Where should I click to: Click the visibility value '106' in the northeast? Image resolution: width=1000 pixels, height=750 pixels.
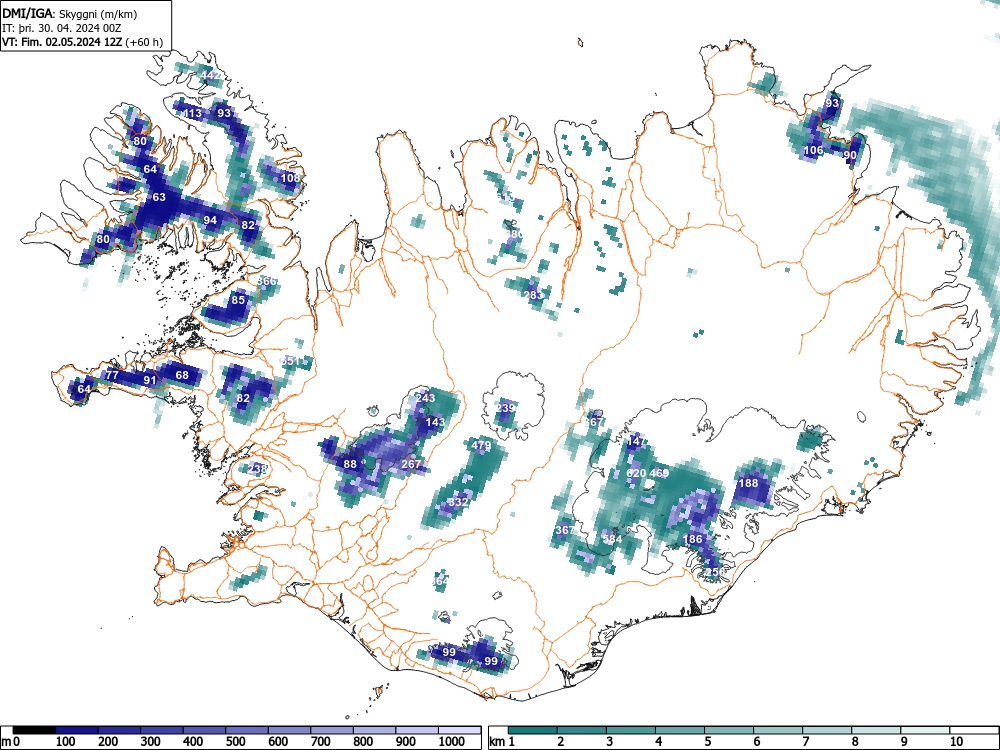point(813,151)
